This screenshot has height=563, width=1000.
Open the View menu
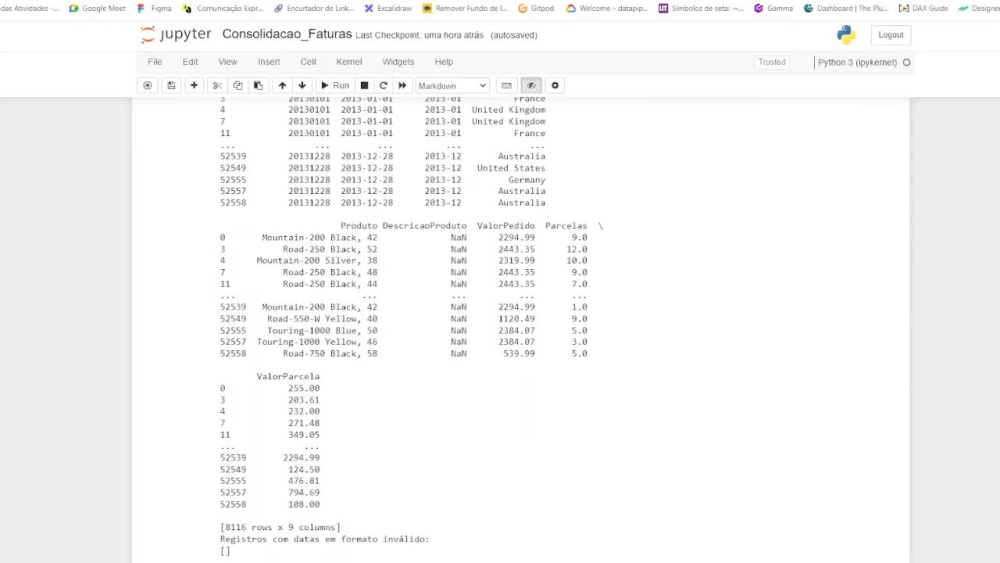(228, 62)
